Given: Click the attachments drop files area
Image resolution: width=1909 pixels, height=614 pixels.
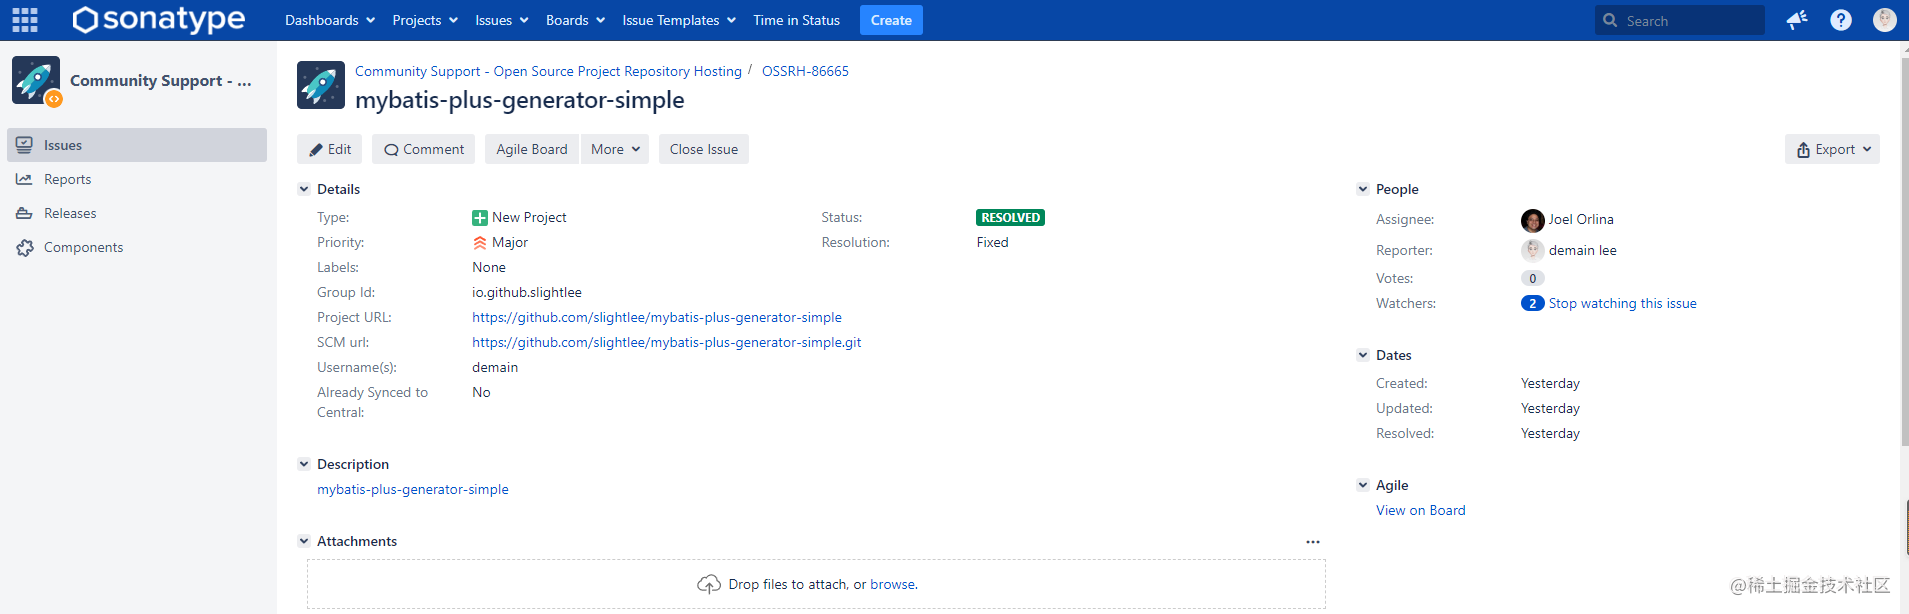Looking at the screenshot, I should click(816, 584).
